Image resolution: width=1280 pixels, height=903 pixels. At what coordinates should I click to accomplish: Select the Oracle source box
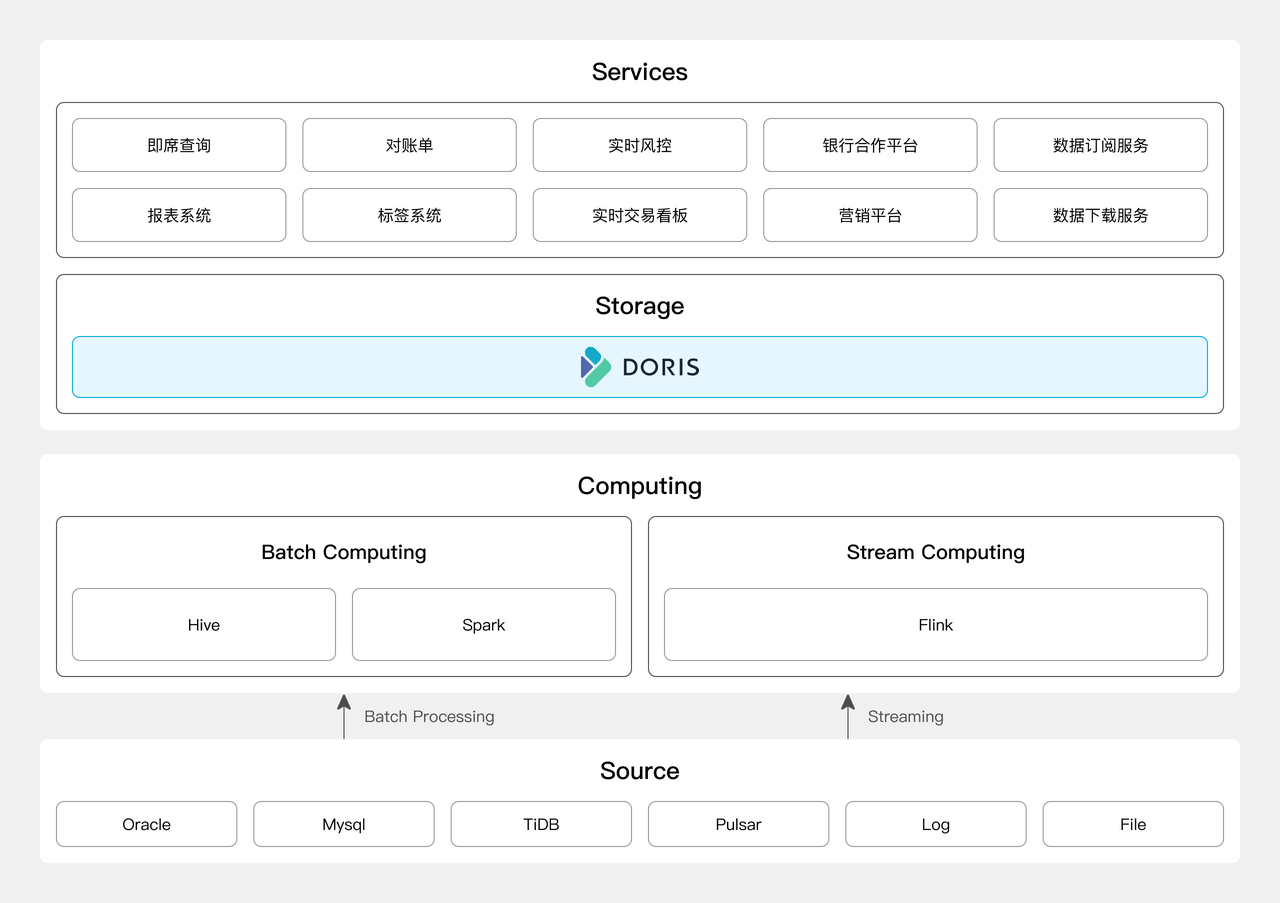pyautogui.click(x=147, y=824)
